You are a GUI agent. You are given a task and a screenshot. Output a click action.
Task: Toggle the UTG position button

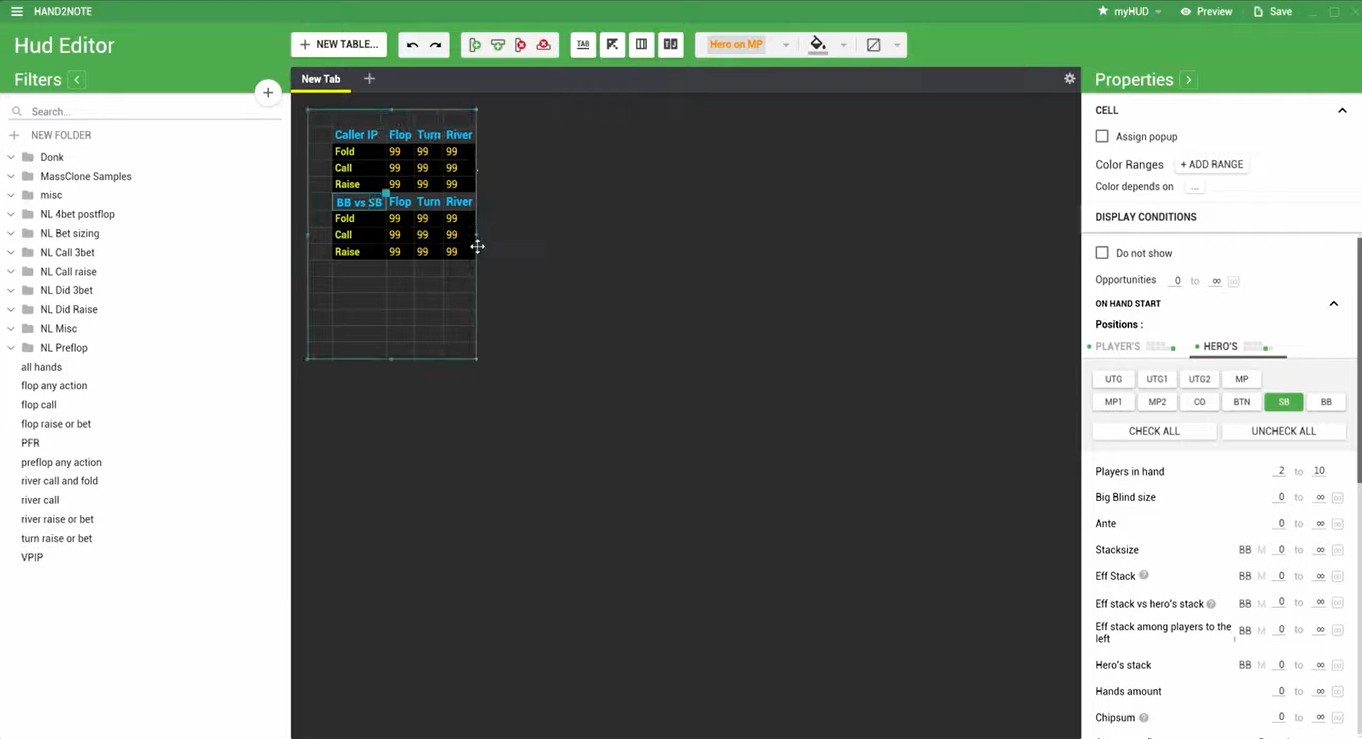(1113, 379)
